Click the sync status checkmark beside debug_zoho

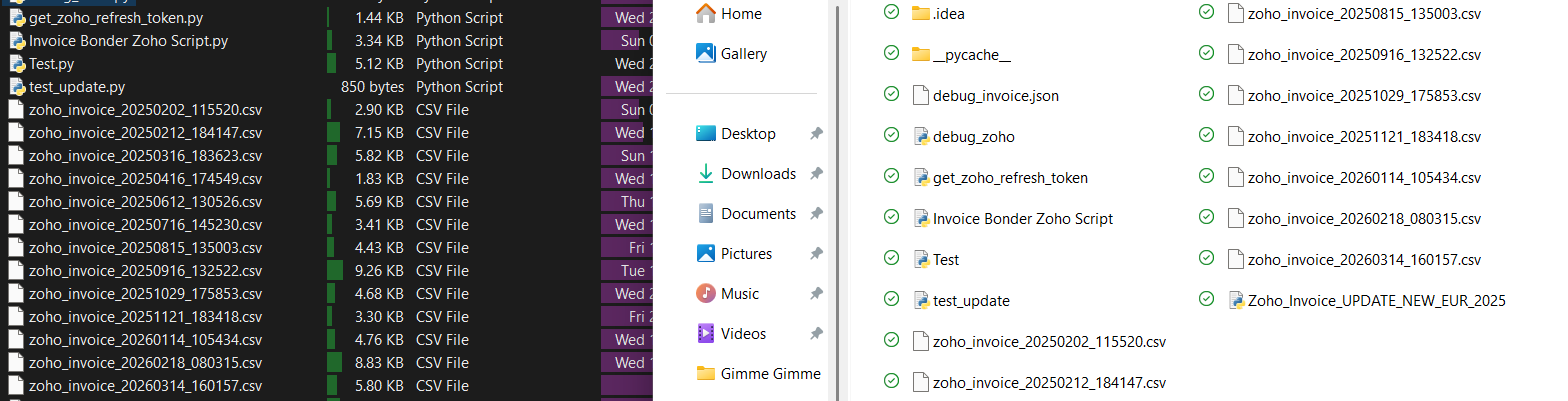(x=890, y=136)
